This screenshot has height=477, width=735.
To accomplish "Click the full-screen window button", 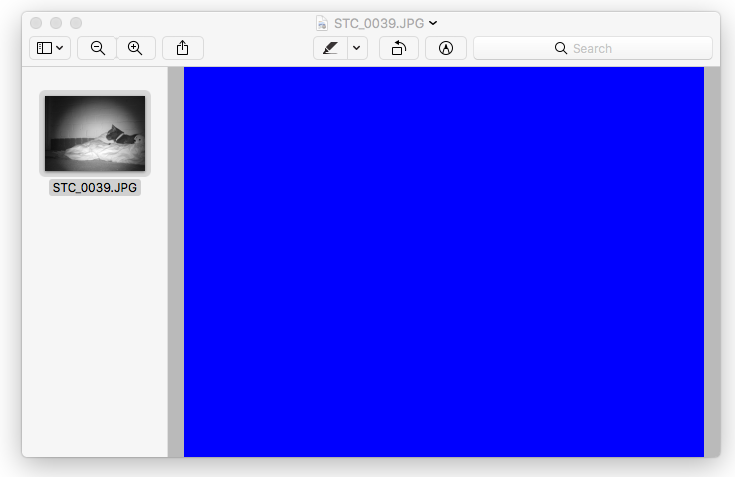I will coord(76,23).
